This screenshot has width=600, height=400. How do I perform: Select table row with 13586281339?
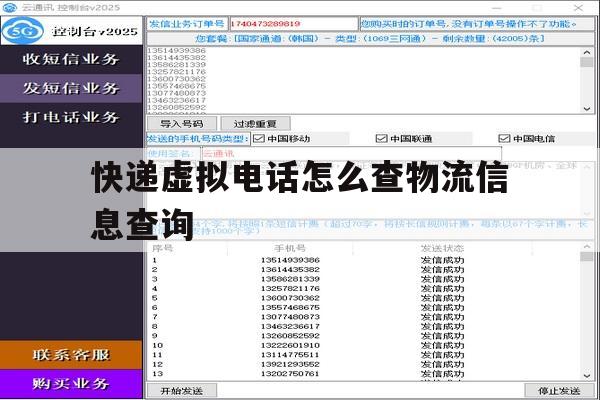(x=364, y=279)
